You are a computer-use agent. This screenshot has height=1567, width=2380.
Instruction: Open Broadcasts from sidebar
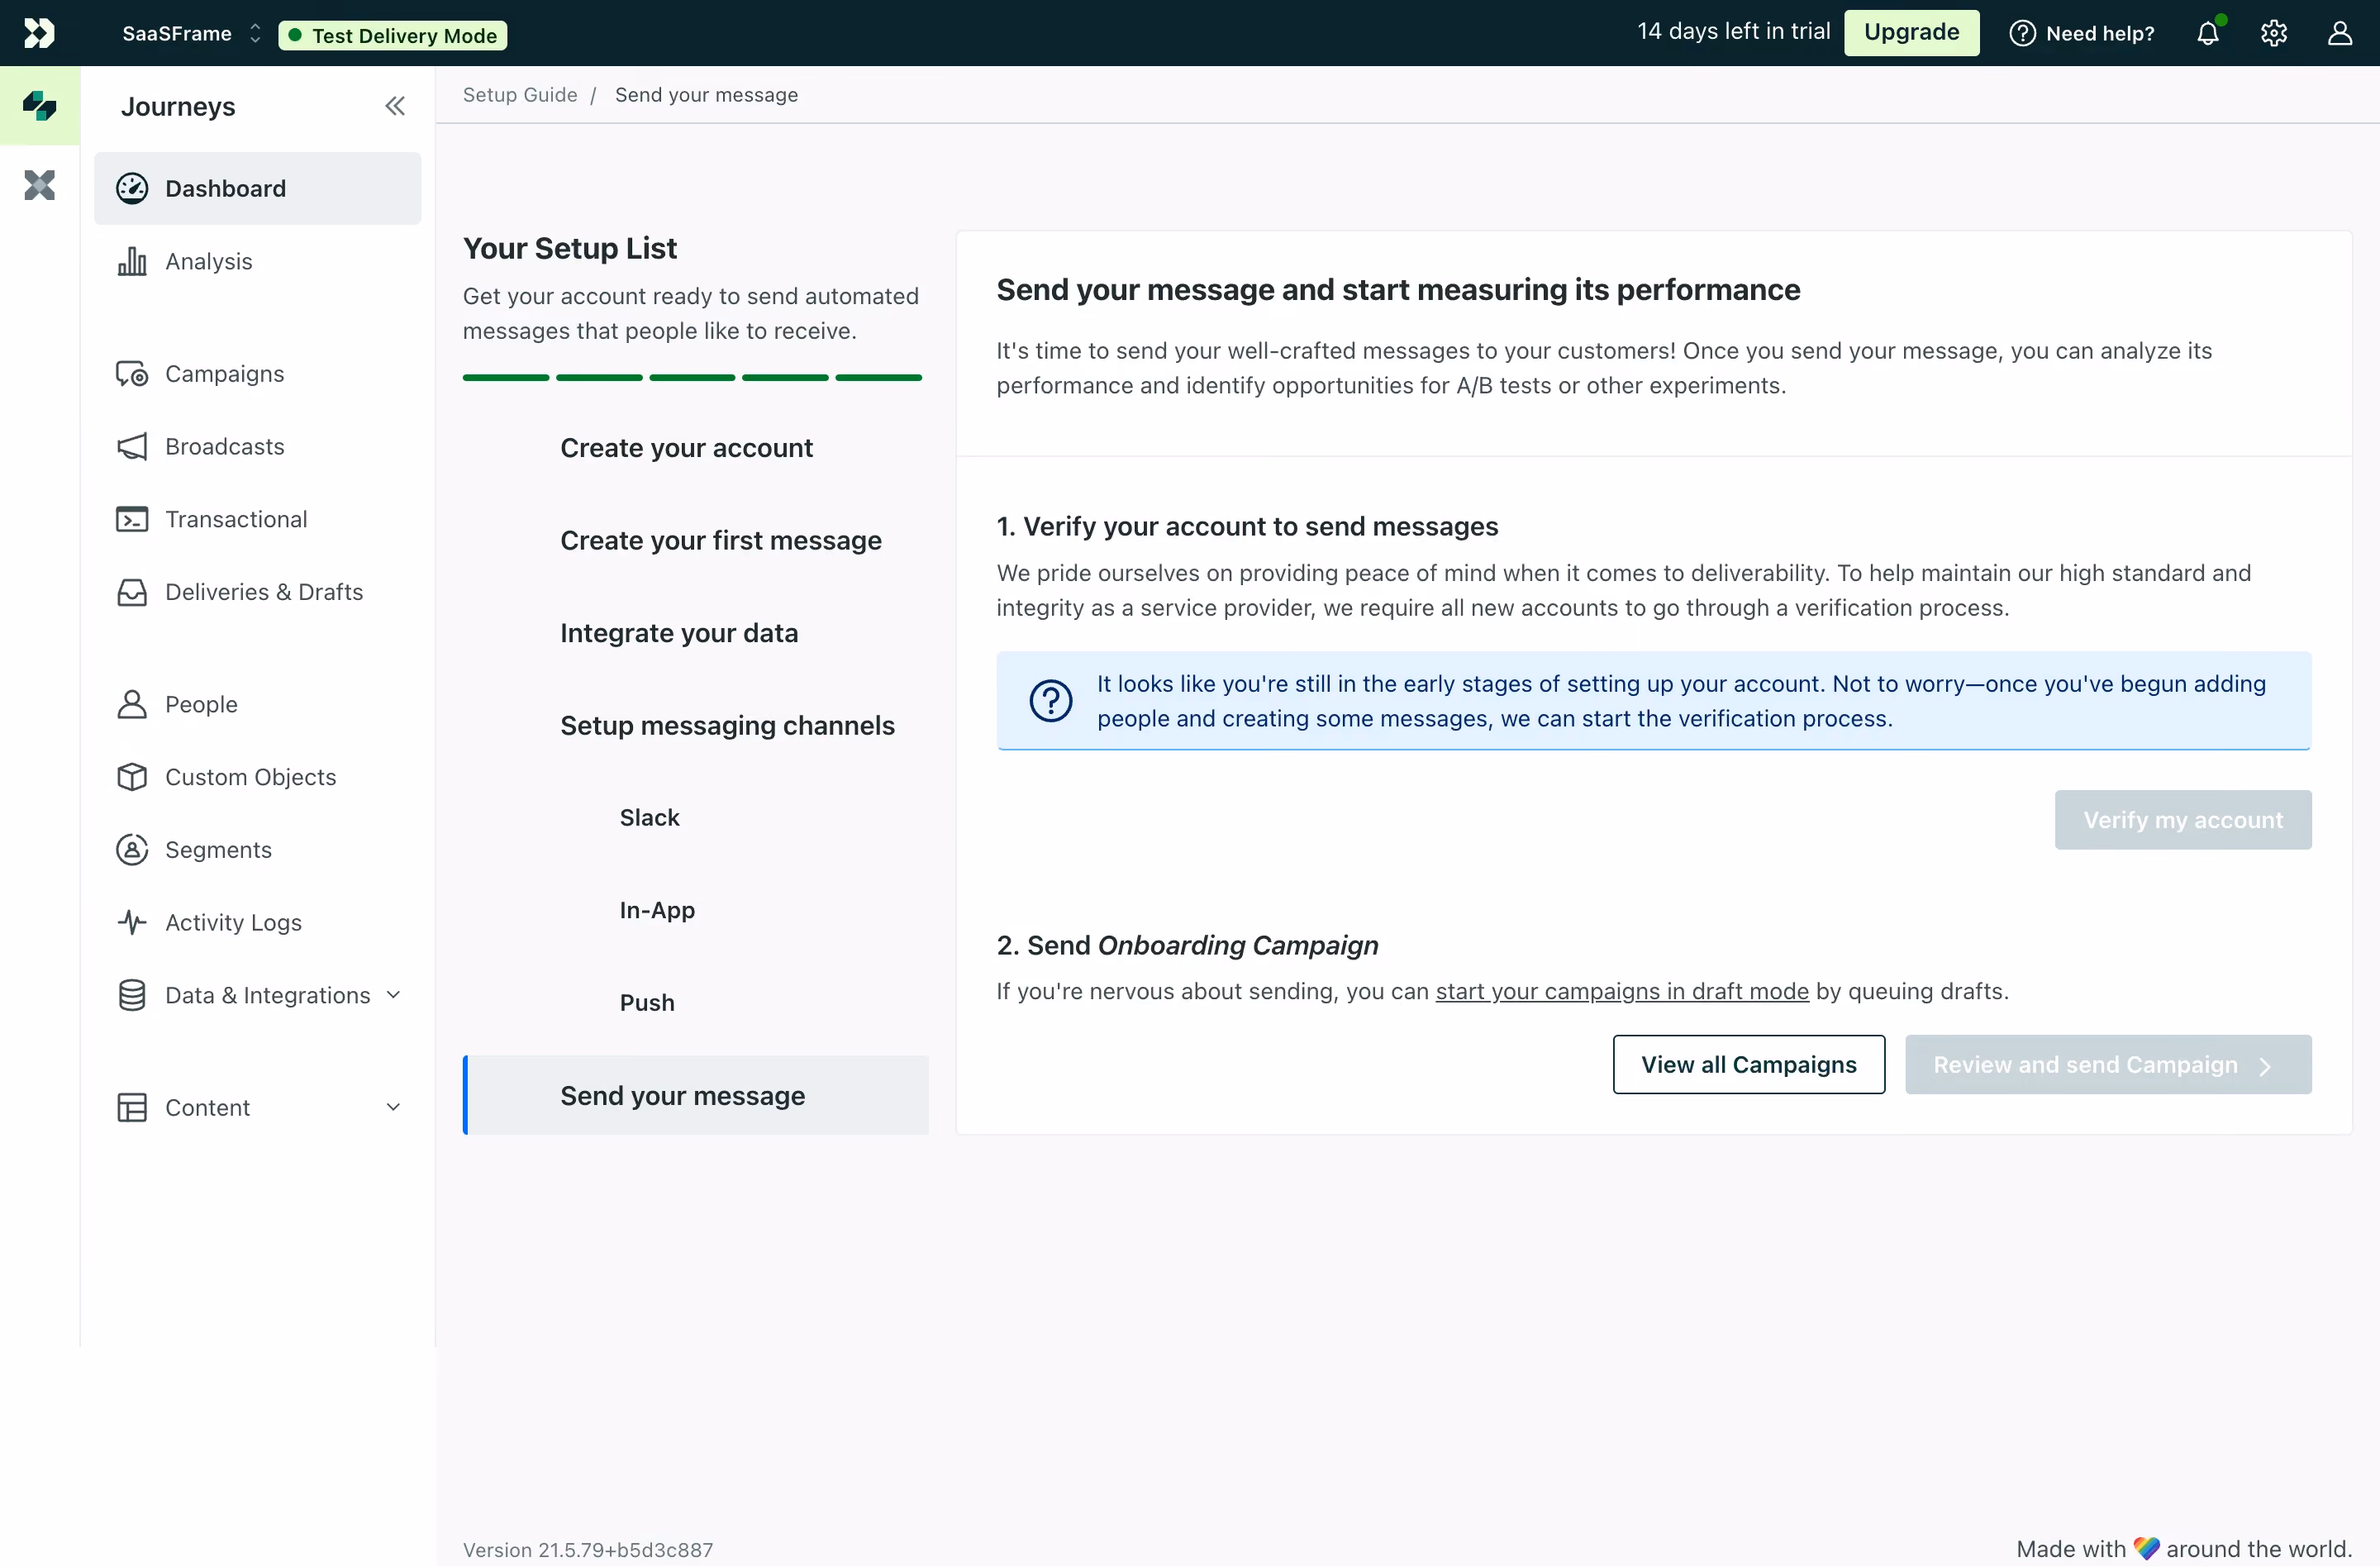pyautogui.click(x=257, y=447)
